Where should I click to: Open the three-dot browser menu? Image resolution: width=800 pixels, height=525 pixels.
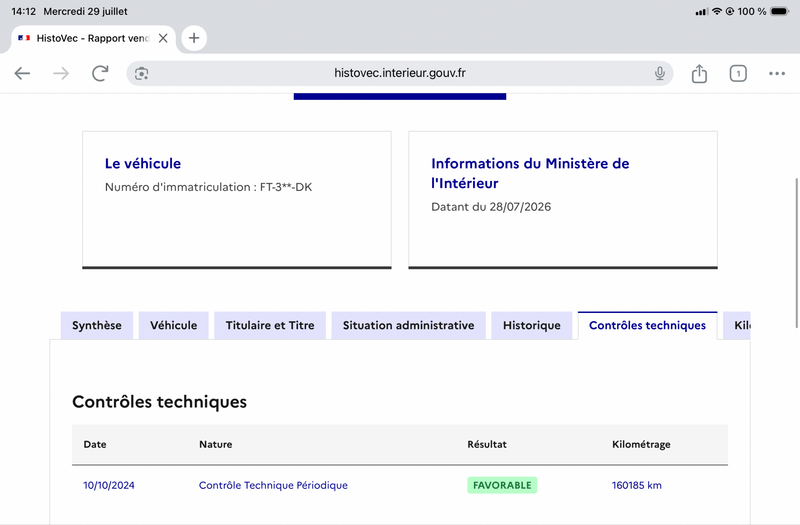point(777,73)
